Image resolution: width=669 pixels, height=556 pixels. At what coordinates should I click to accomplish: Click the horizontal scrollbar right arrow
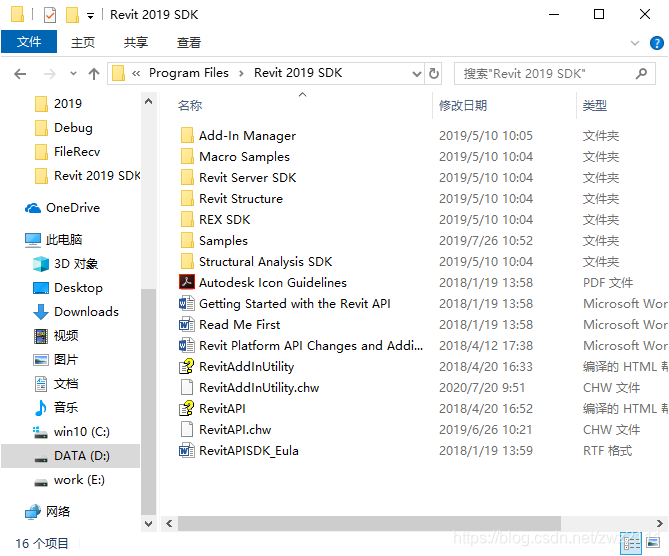660,523
